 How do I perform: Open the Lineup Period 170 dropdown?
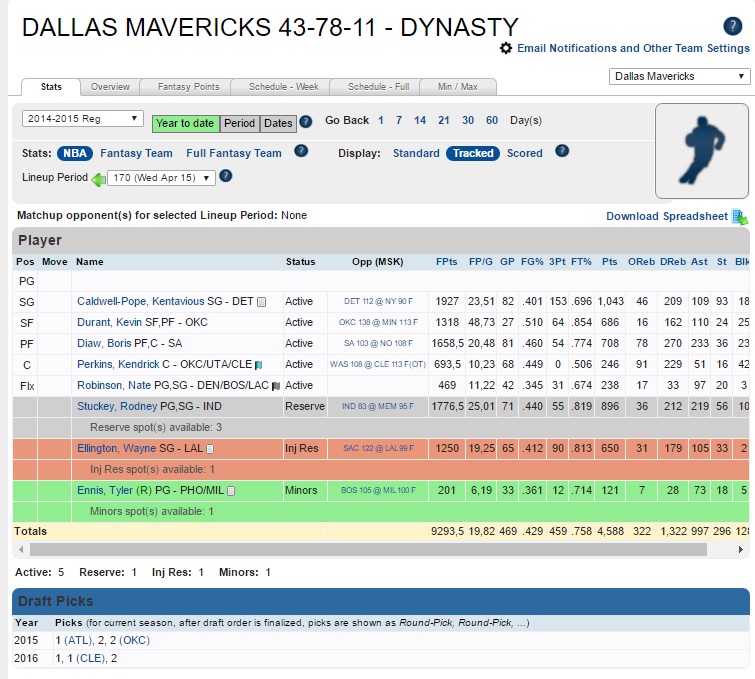click(161, 178)
